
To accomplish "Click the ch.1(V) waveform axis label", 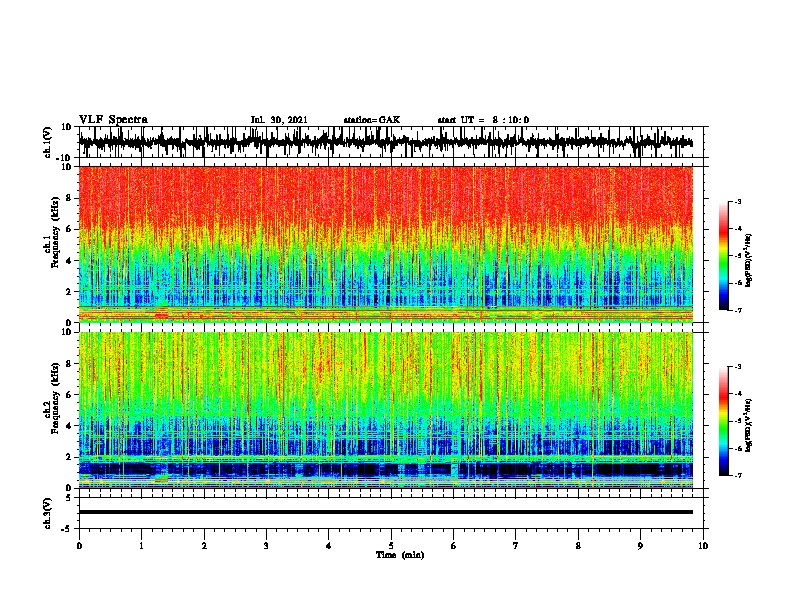I will [48, 142].
